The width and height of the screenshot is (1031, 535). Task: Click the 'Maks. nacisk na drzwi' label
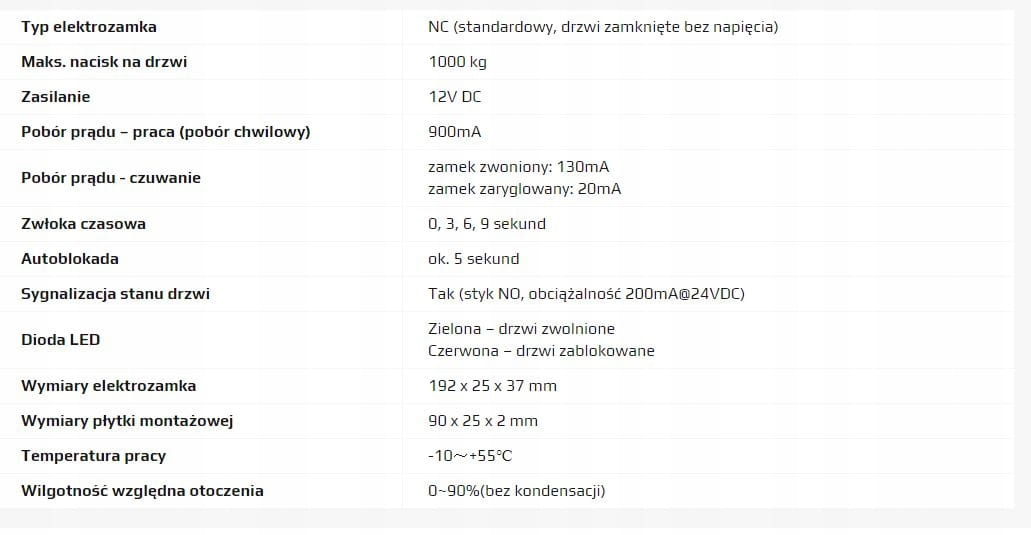pos(104,62)
